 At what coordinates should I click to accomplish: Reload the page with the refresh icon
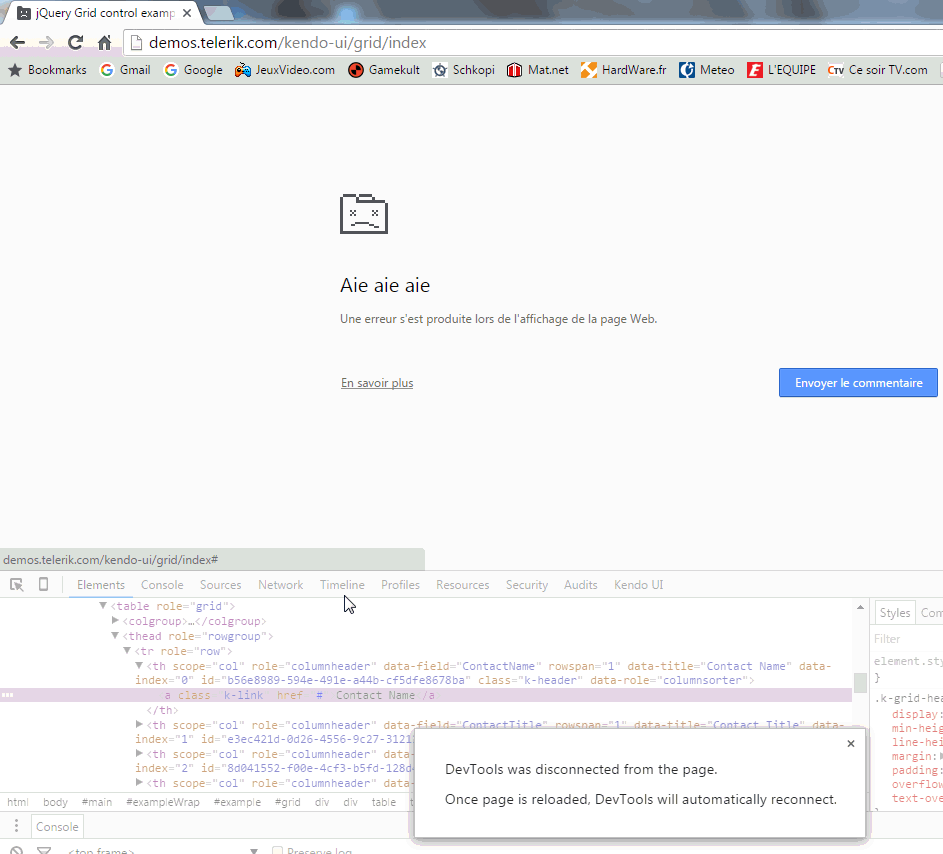pyautogui.click(x=75, y=43)
